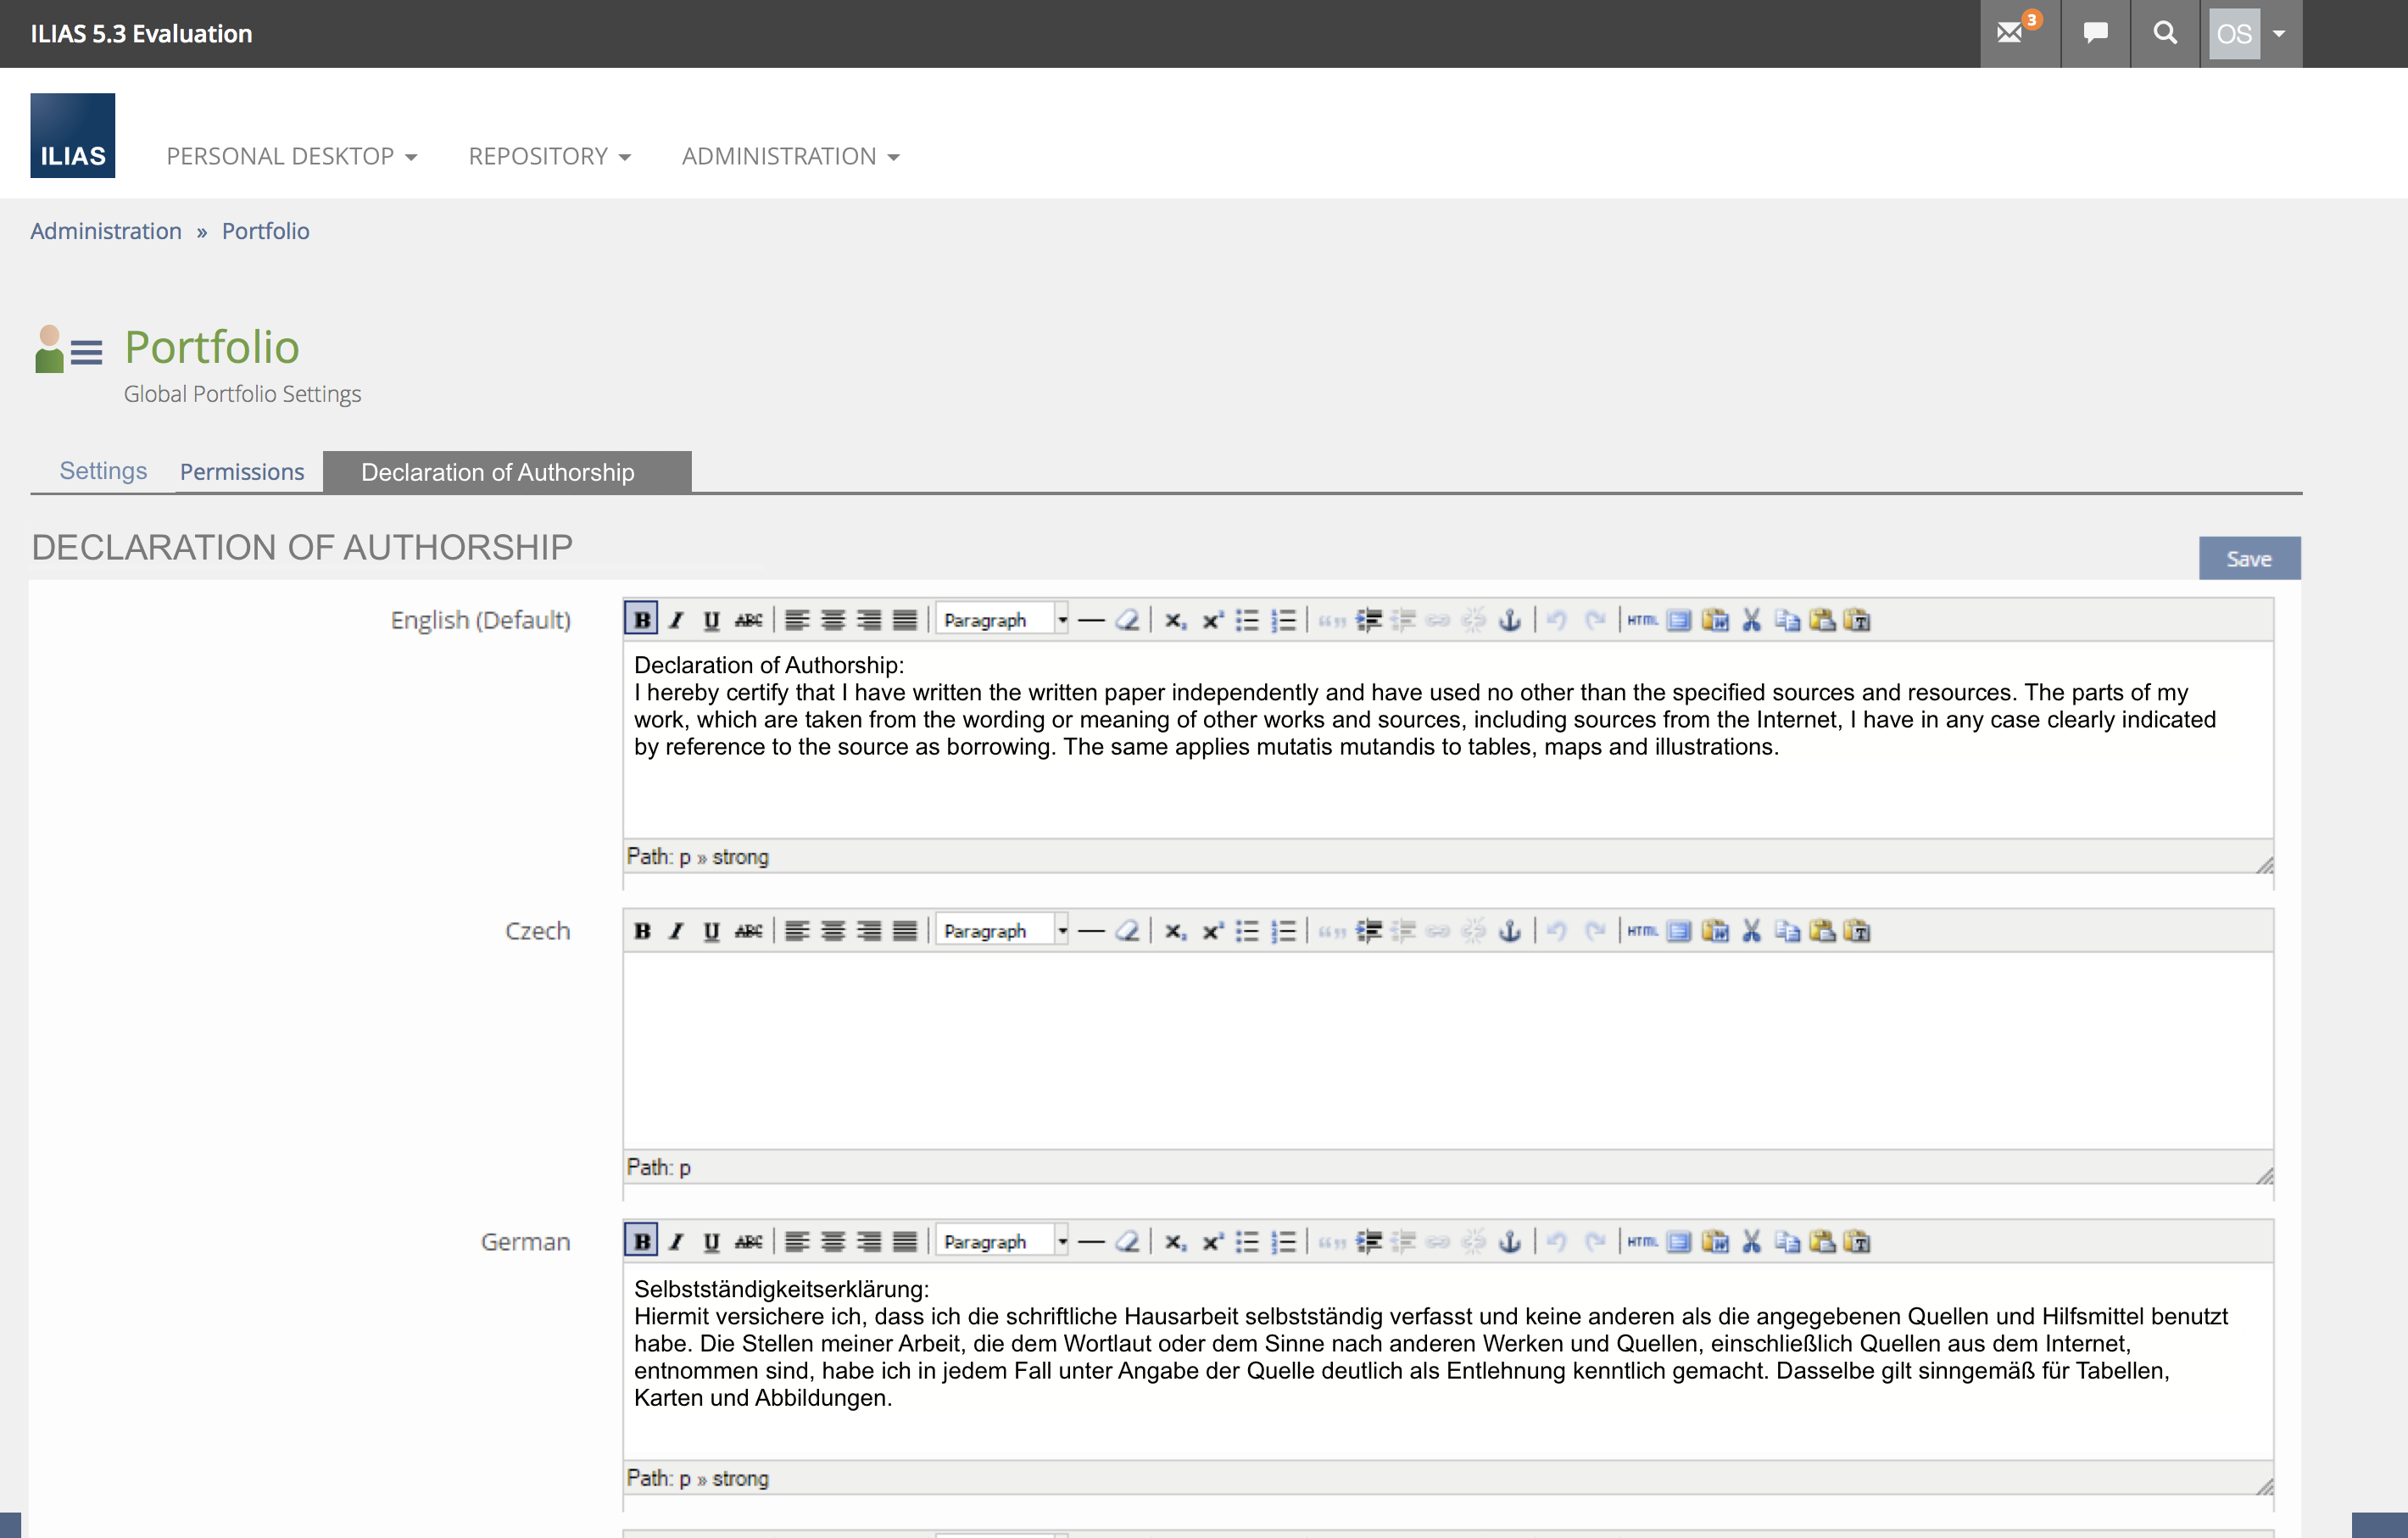Click the cut scissors icon in Czech editor

tap(1751, 931)
